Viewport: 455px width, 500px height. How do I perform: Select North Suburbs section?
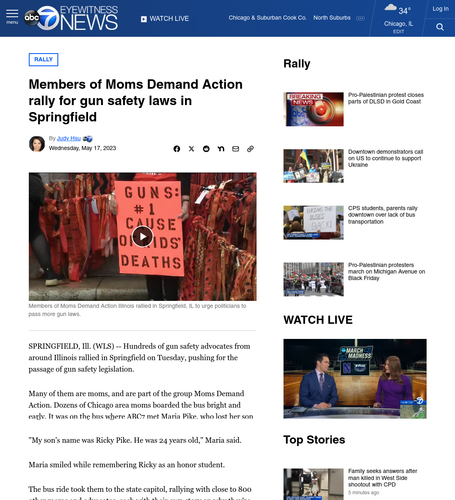pyautogui.click(x=332, y=18)
